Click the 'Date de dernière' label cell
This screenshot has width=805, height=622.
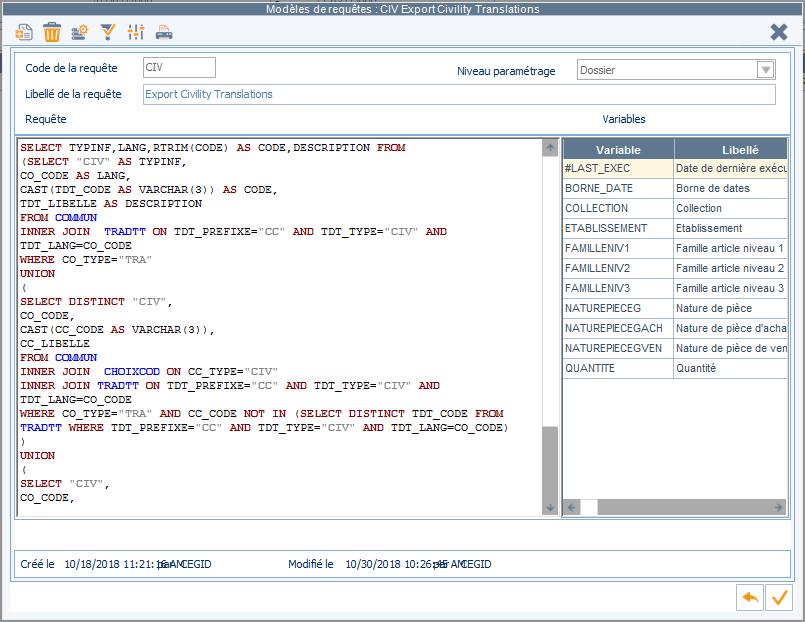pyautogui.click(x=731, y=168)
